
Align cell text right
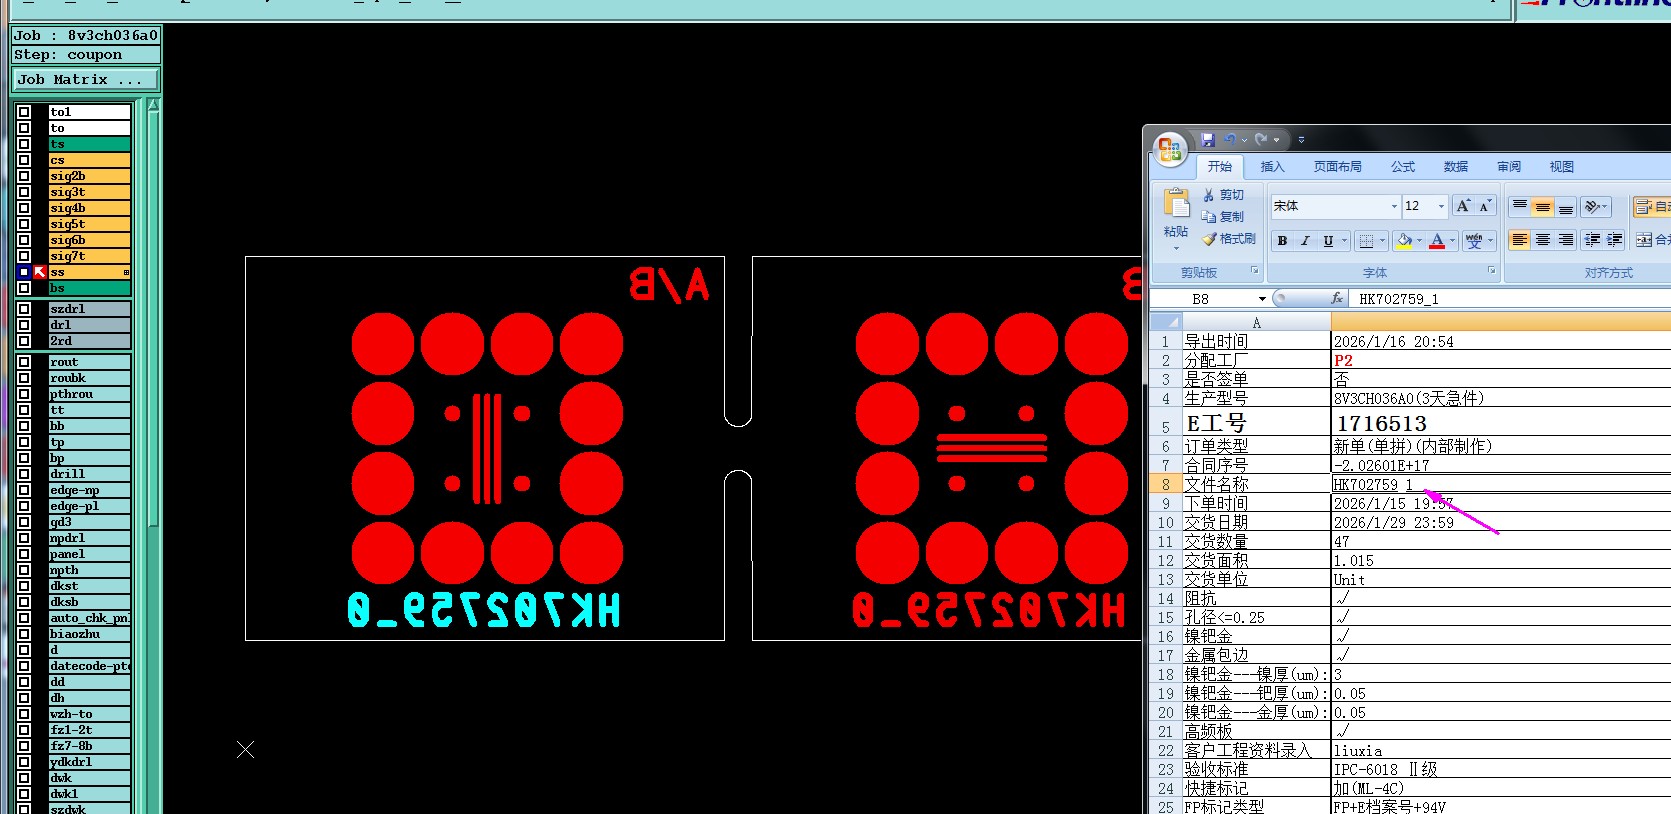coord(1566,240)
